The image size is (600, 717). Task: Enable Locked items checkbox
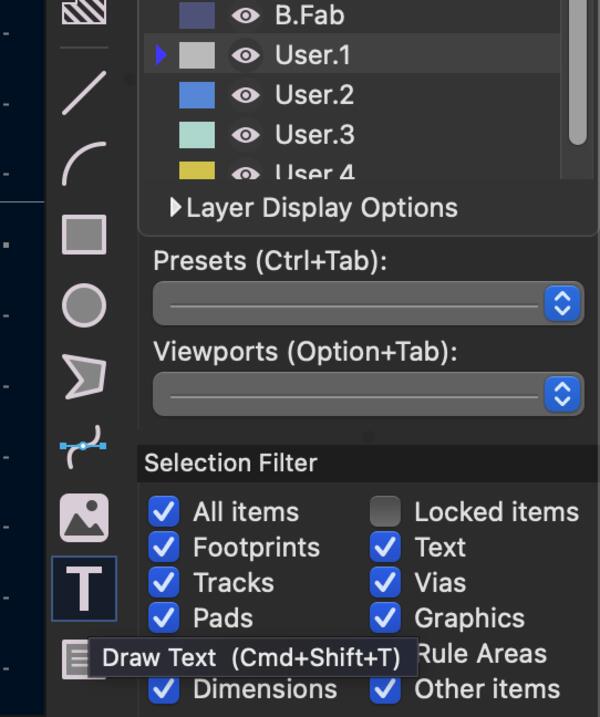click(x=385, y=511)
